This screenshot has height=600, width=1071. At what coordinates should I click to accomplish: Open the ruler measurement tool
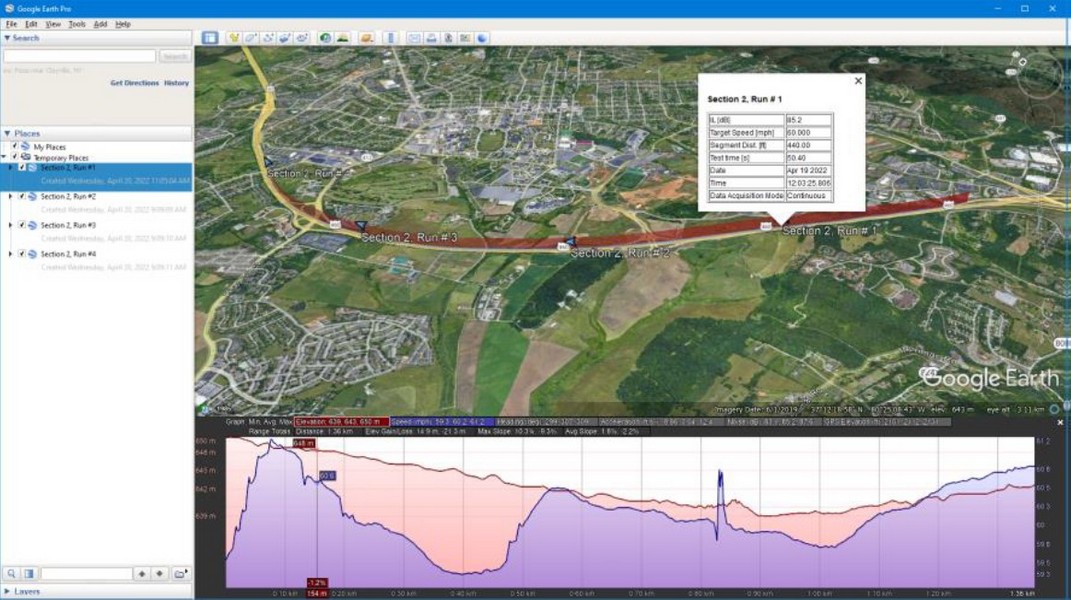coord(391,38)
